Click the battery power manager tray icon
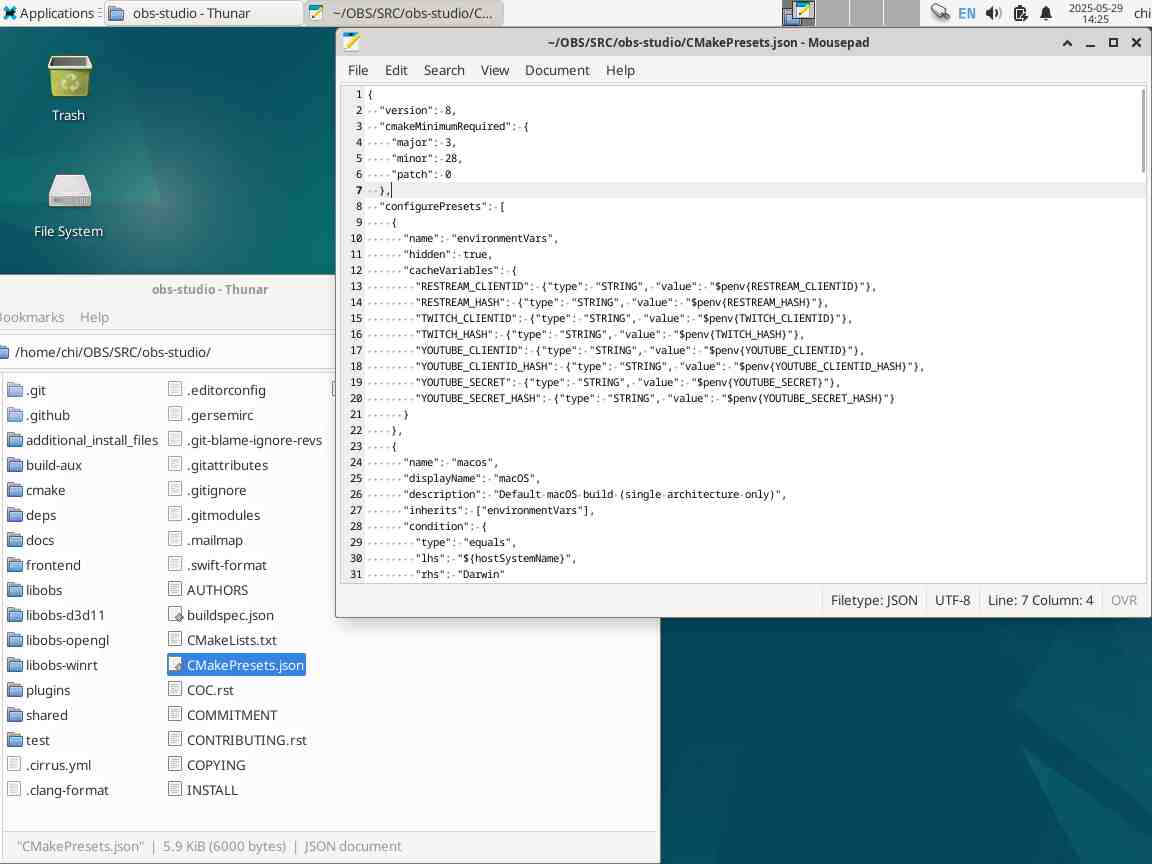This screenshot has height=864, width=1152. click(1020, 13)
